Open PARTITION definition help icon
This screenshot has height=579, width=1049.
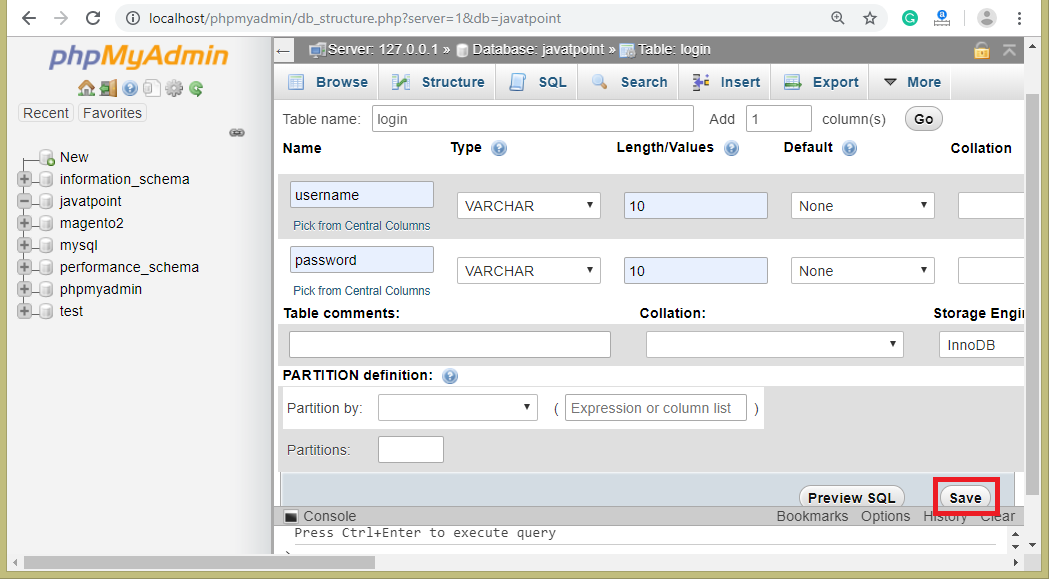click(x=450, y=376)
